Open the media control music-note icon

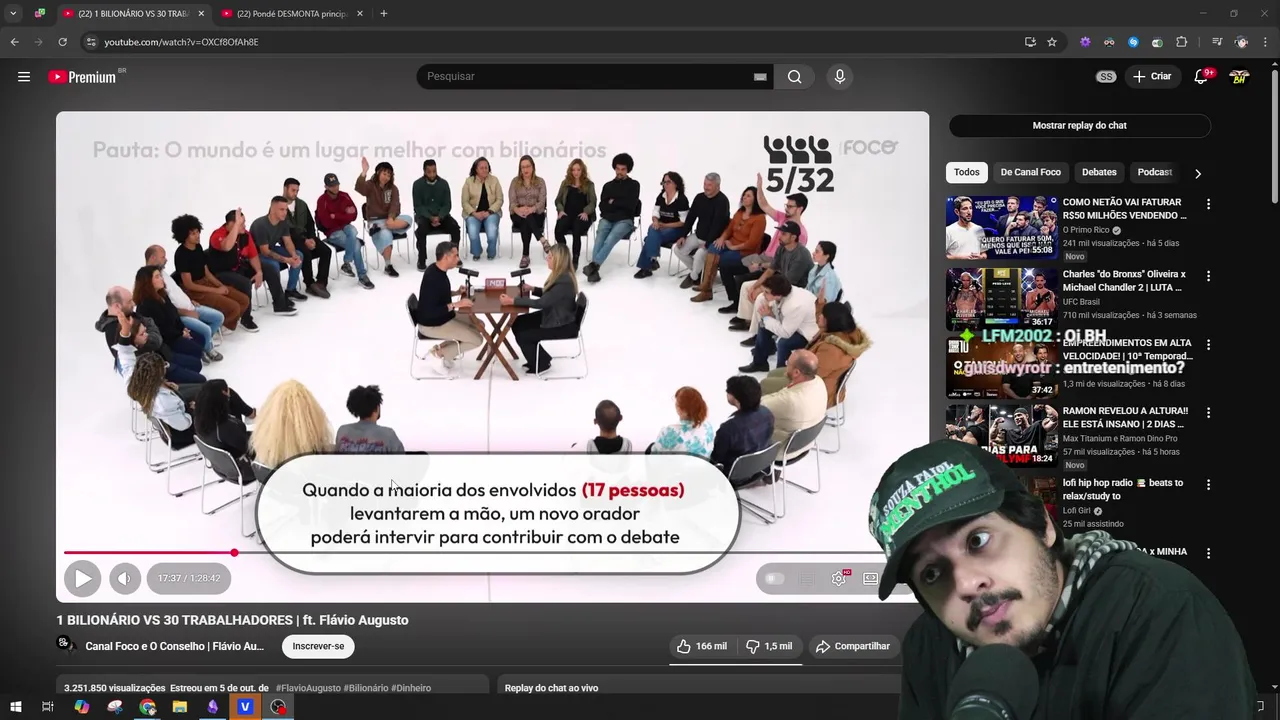click(1217, 42)
